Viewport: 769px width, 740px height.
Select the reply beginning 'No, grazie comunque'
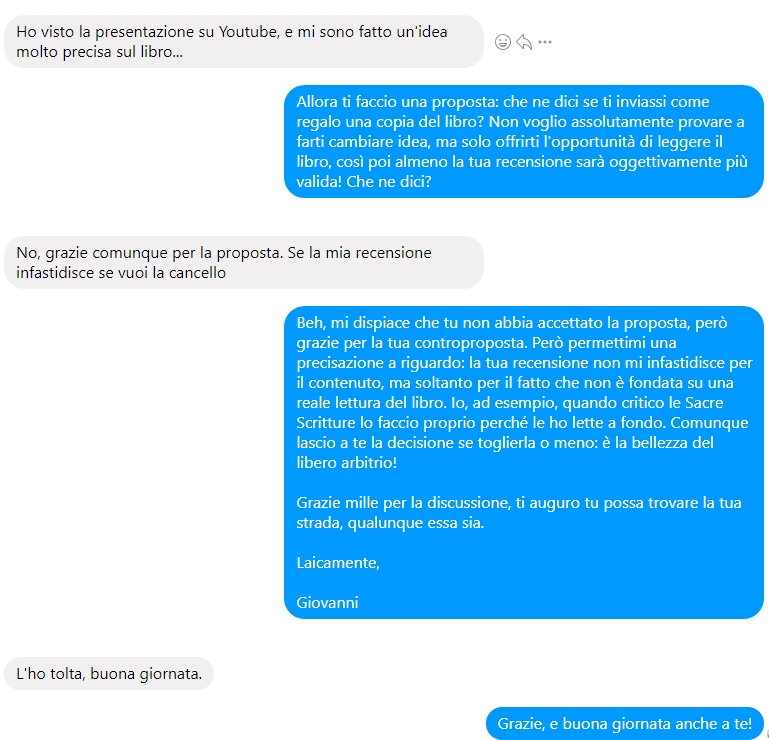[x=244, y=262]
